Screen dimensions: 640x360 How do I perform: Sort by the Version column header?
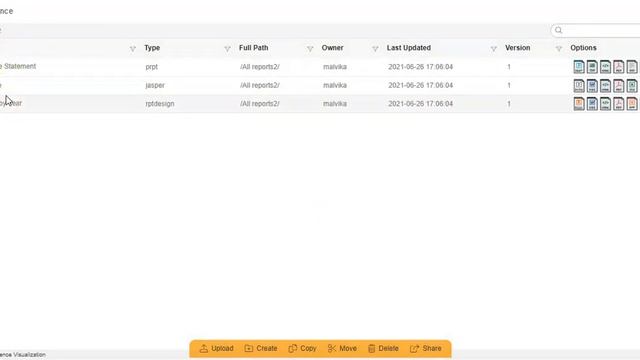(x=518, y=48)
